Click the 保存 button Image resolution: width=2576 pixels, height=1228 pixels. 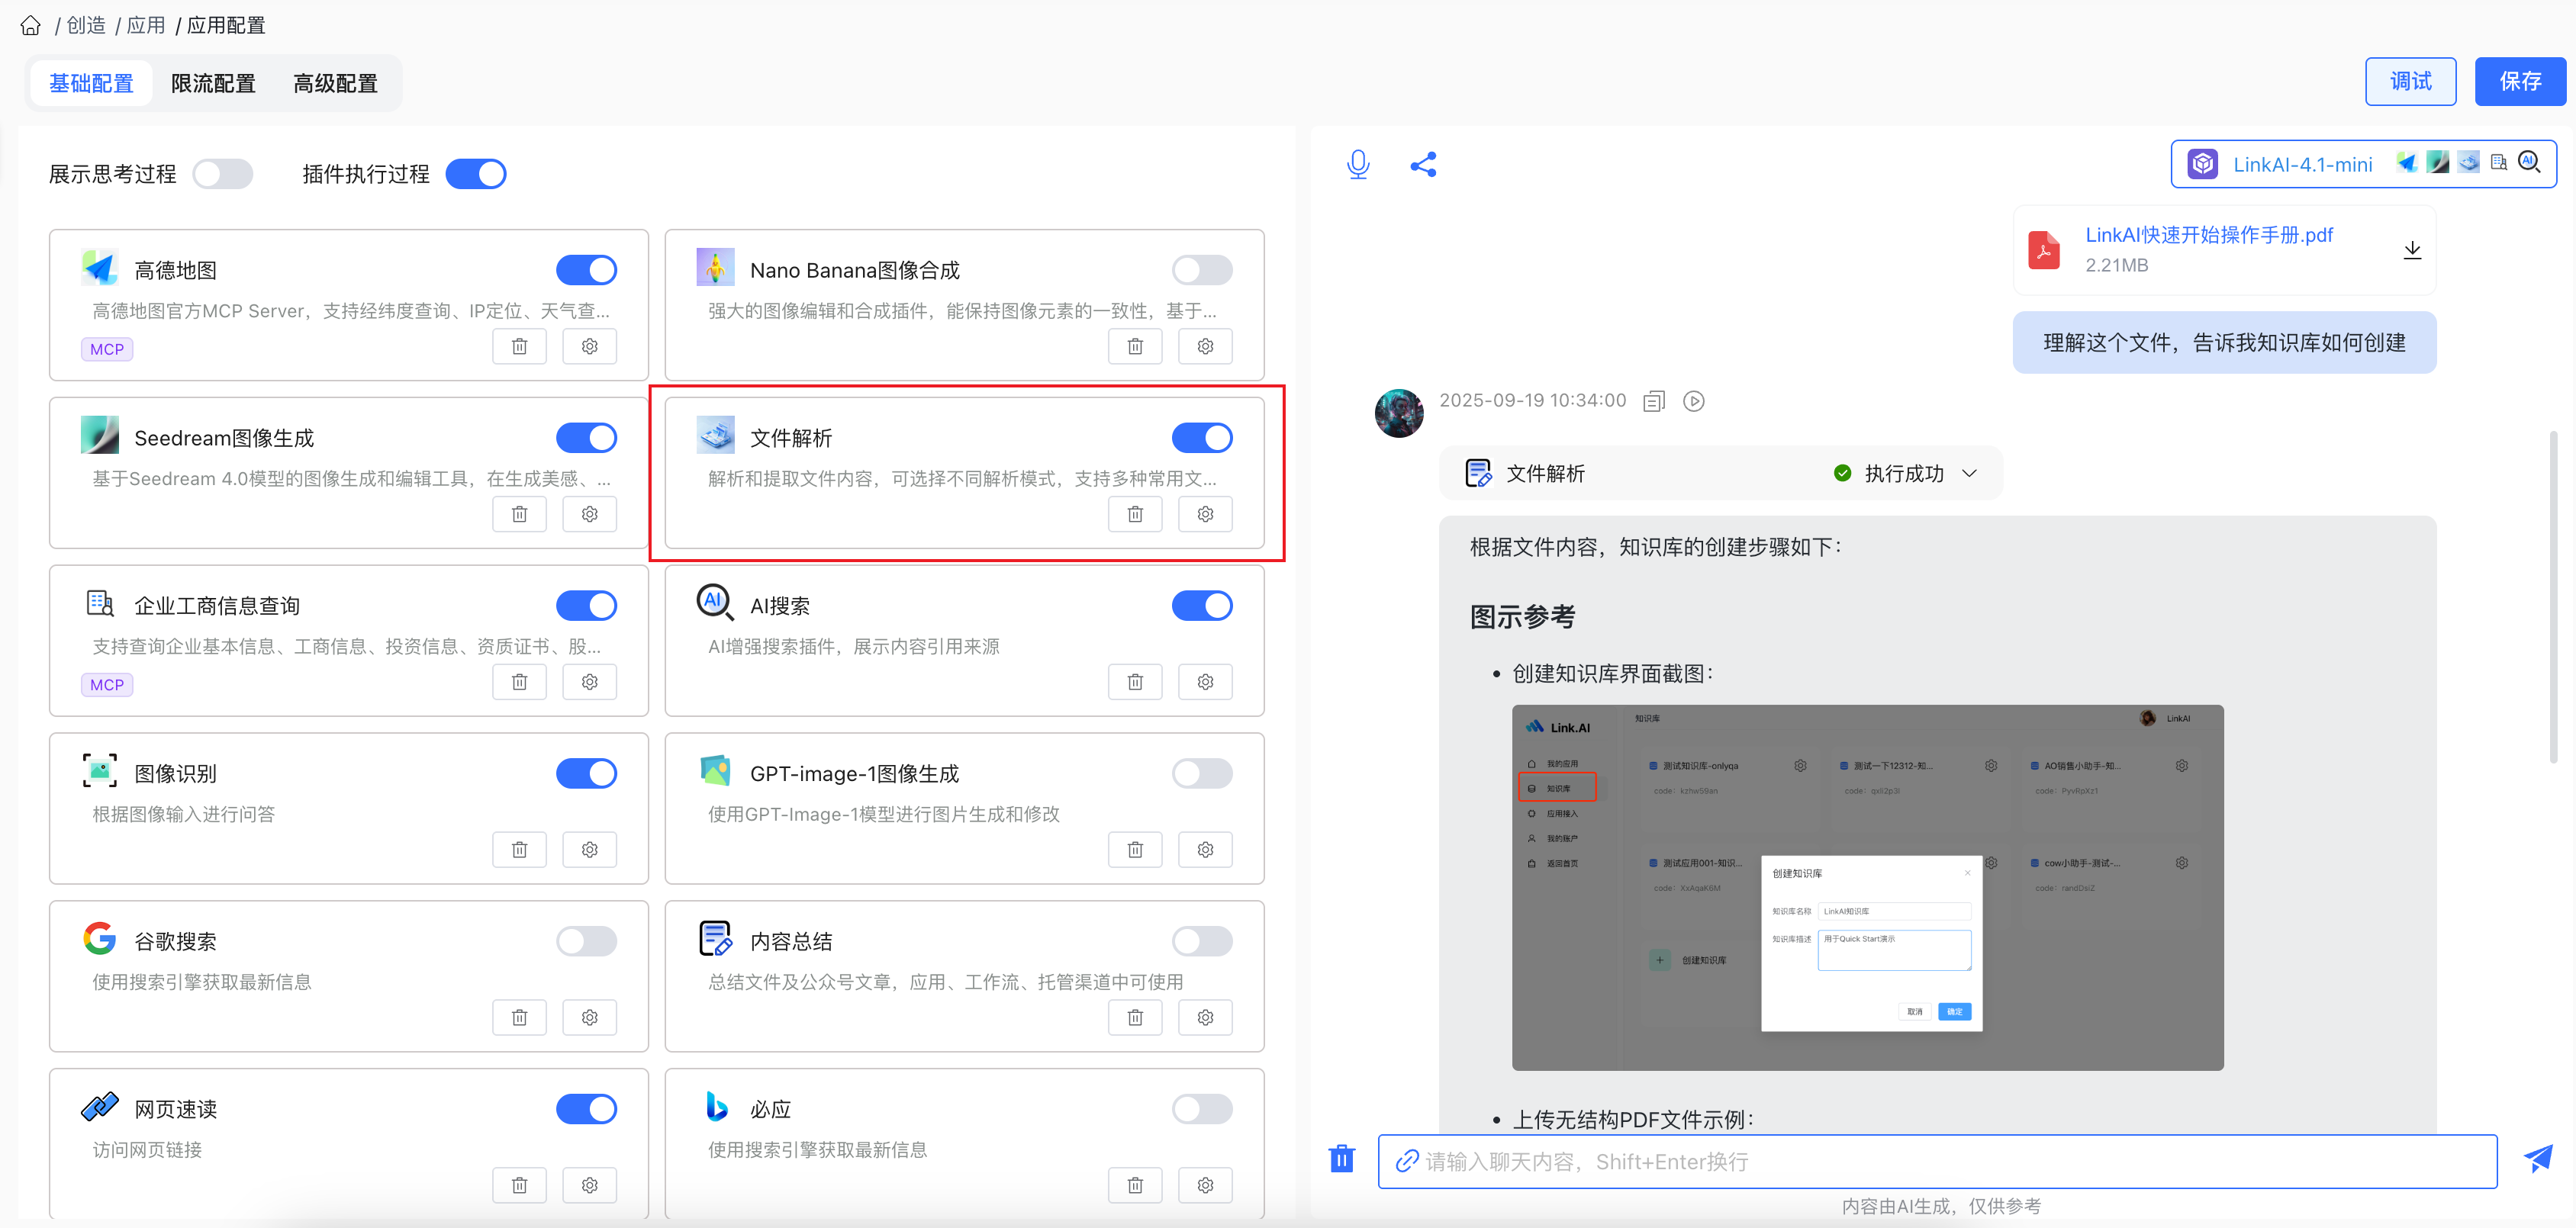[x=2520, y=82]
